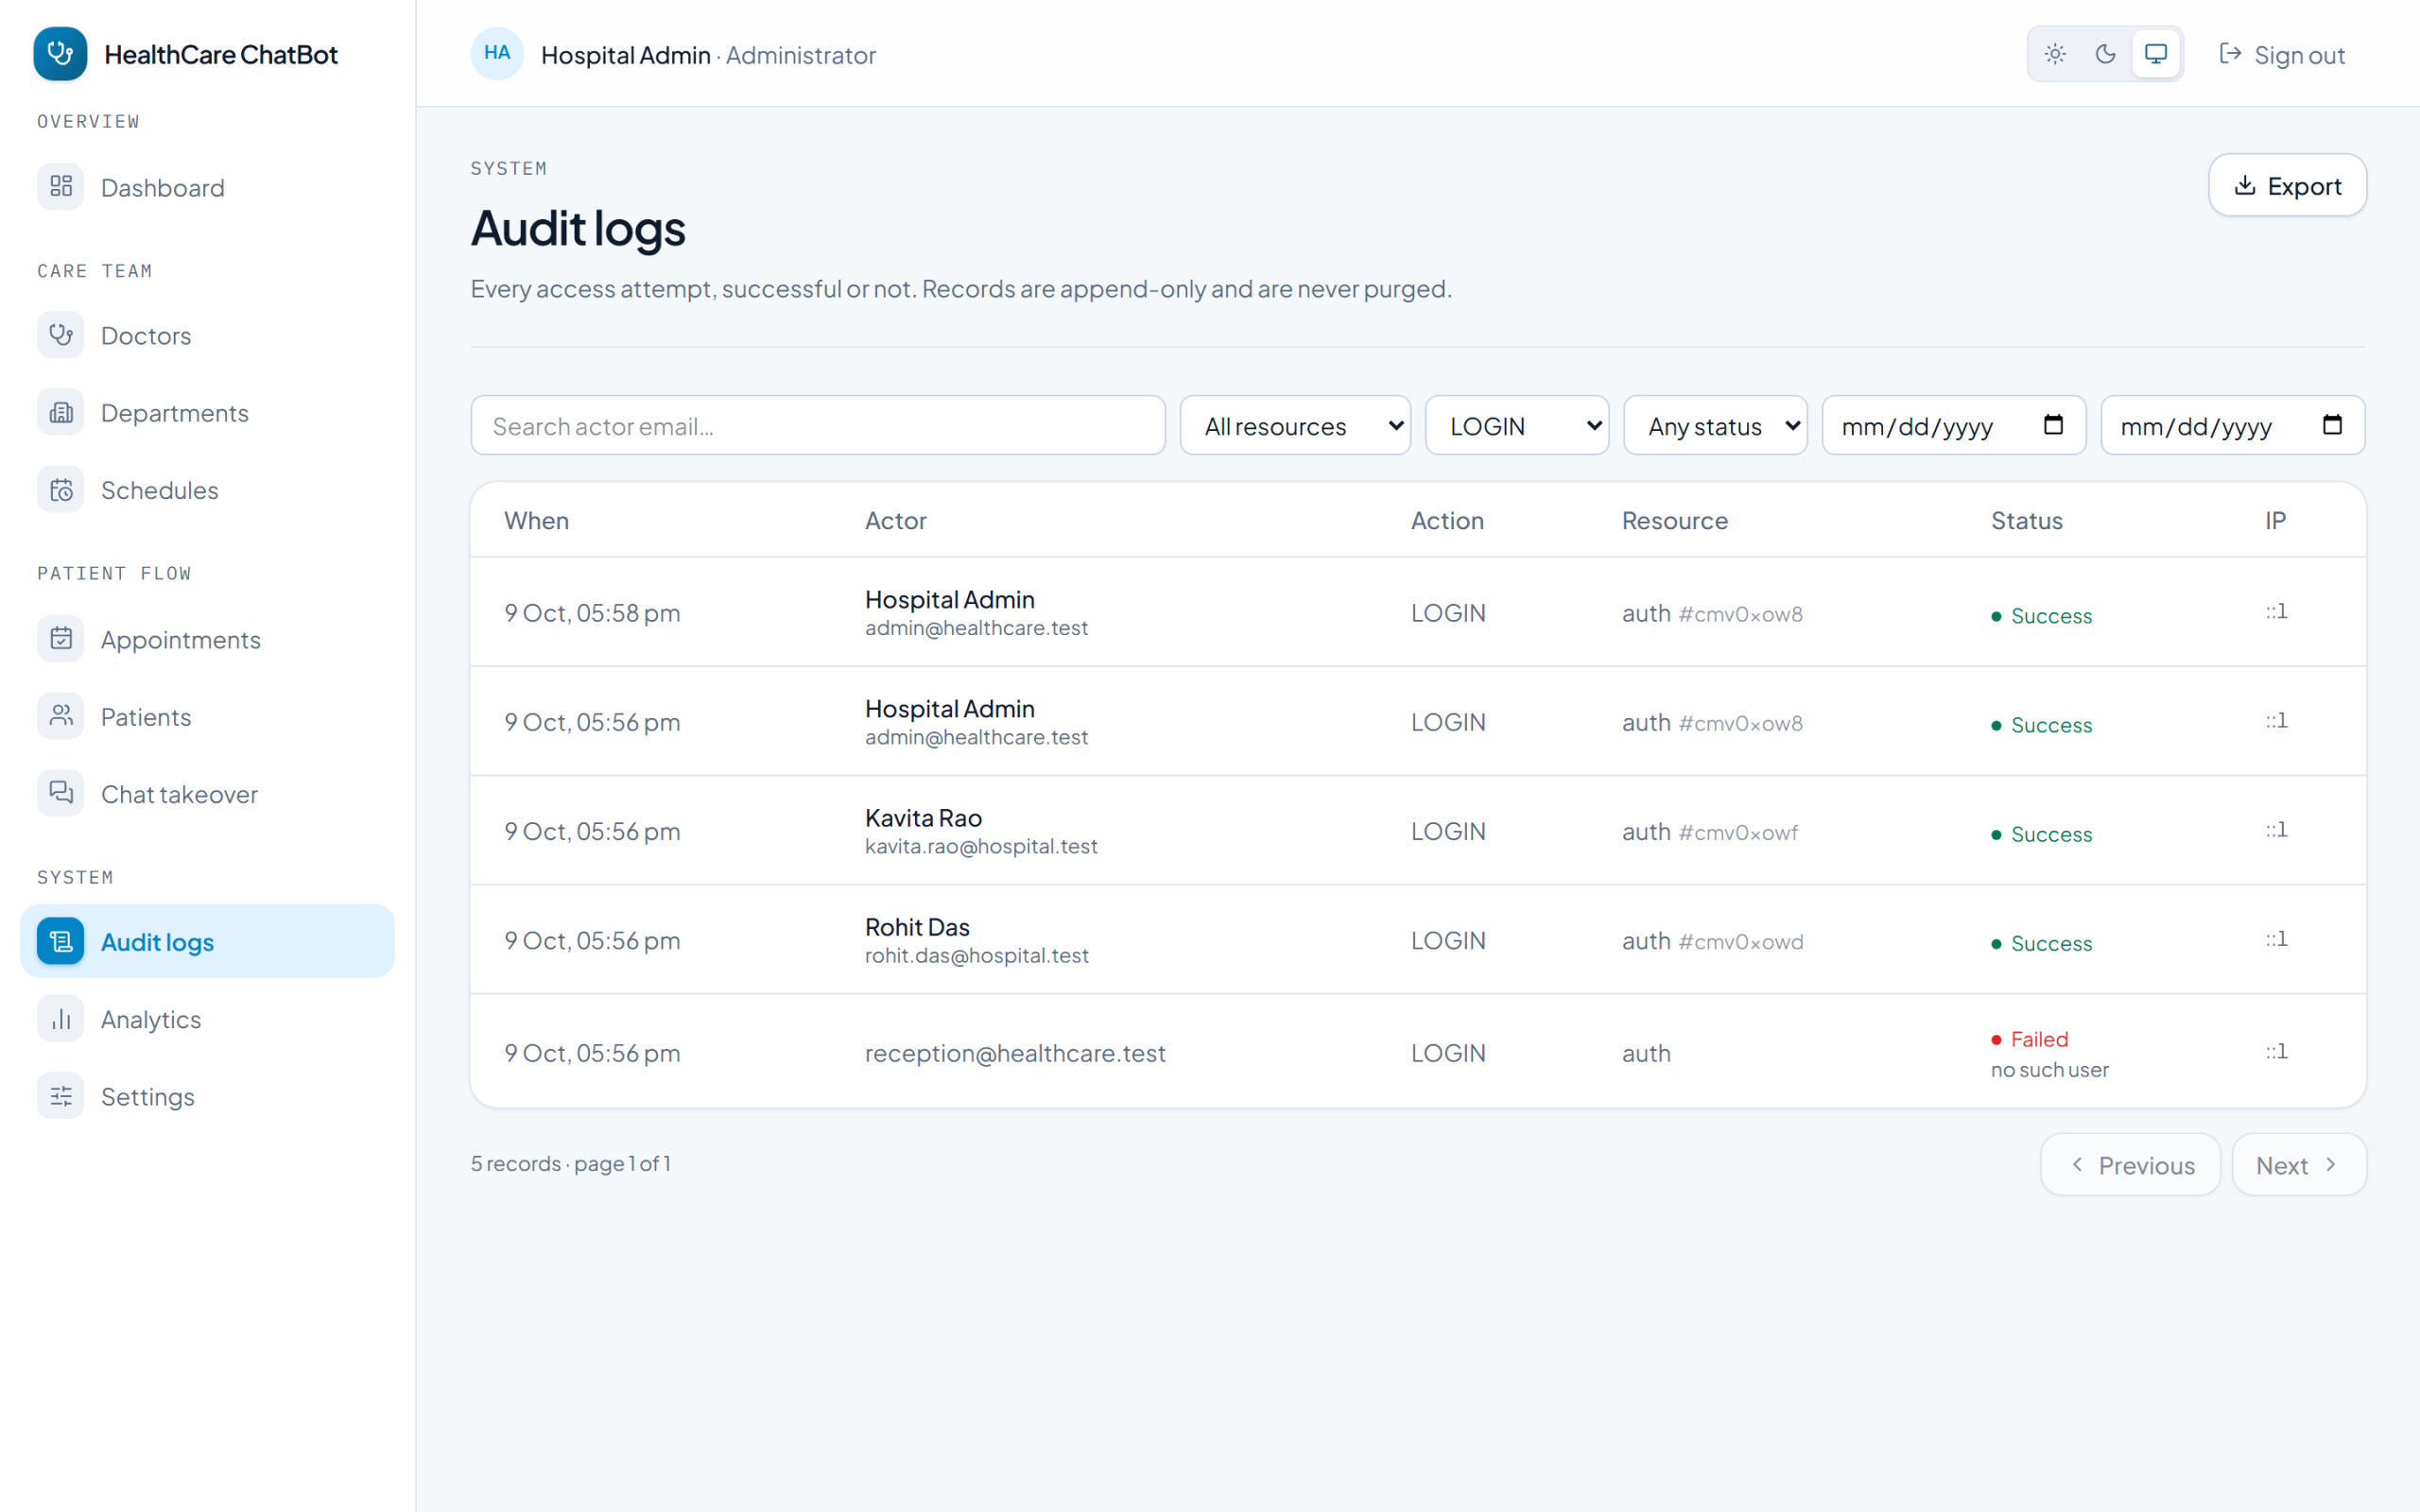Image resolution: width=2420 pixels, height=1512 pixels.
Task: Click the Settings sliders icon
Action: (61, 1096)
